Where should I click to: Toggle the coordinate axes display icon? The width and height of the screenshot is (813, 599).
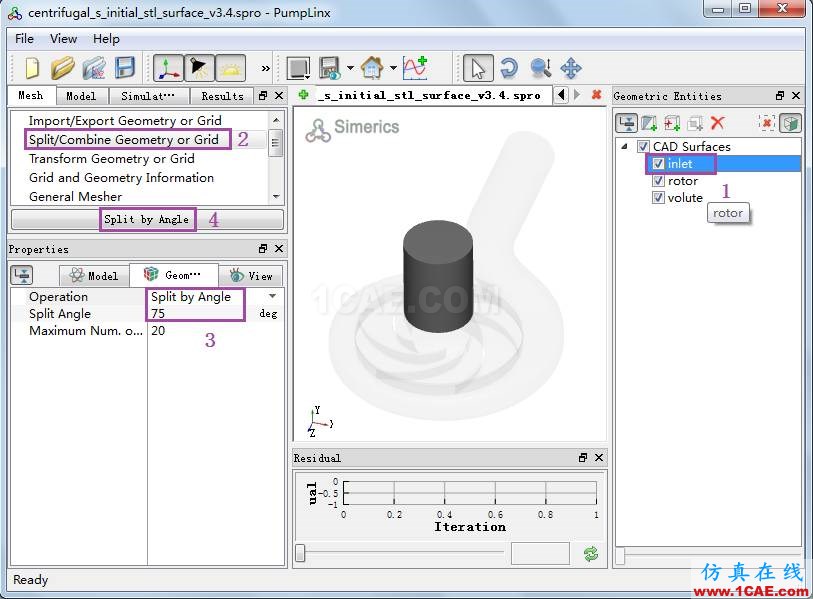pos(169,68)
